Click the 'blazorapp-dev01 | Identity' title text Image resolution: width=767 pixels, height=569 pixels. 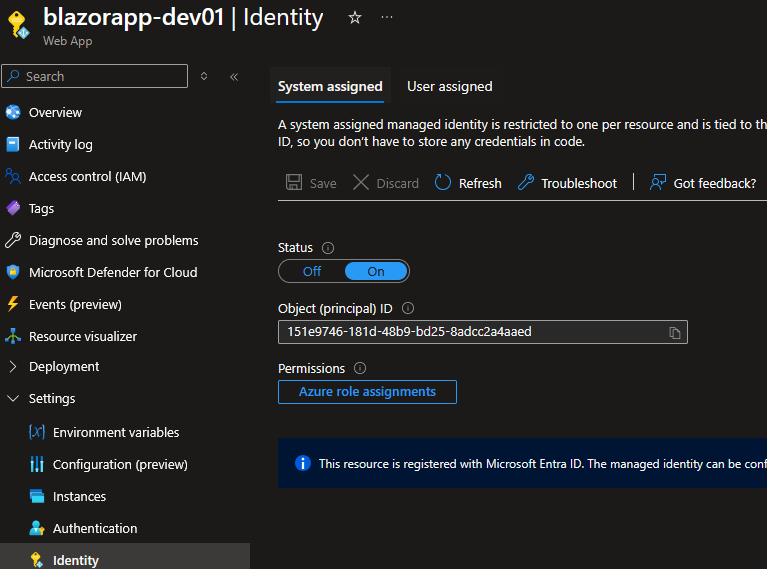183,17
